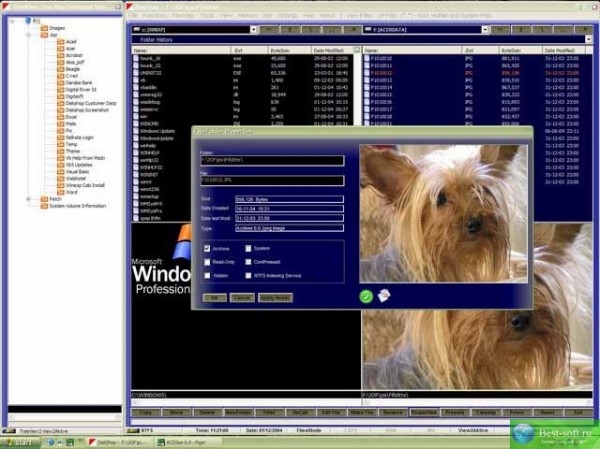Toggle the Archive checkbox
600x449 pixels.
pos(207,249)
